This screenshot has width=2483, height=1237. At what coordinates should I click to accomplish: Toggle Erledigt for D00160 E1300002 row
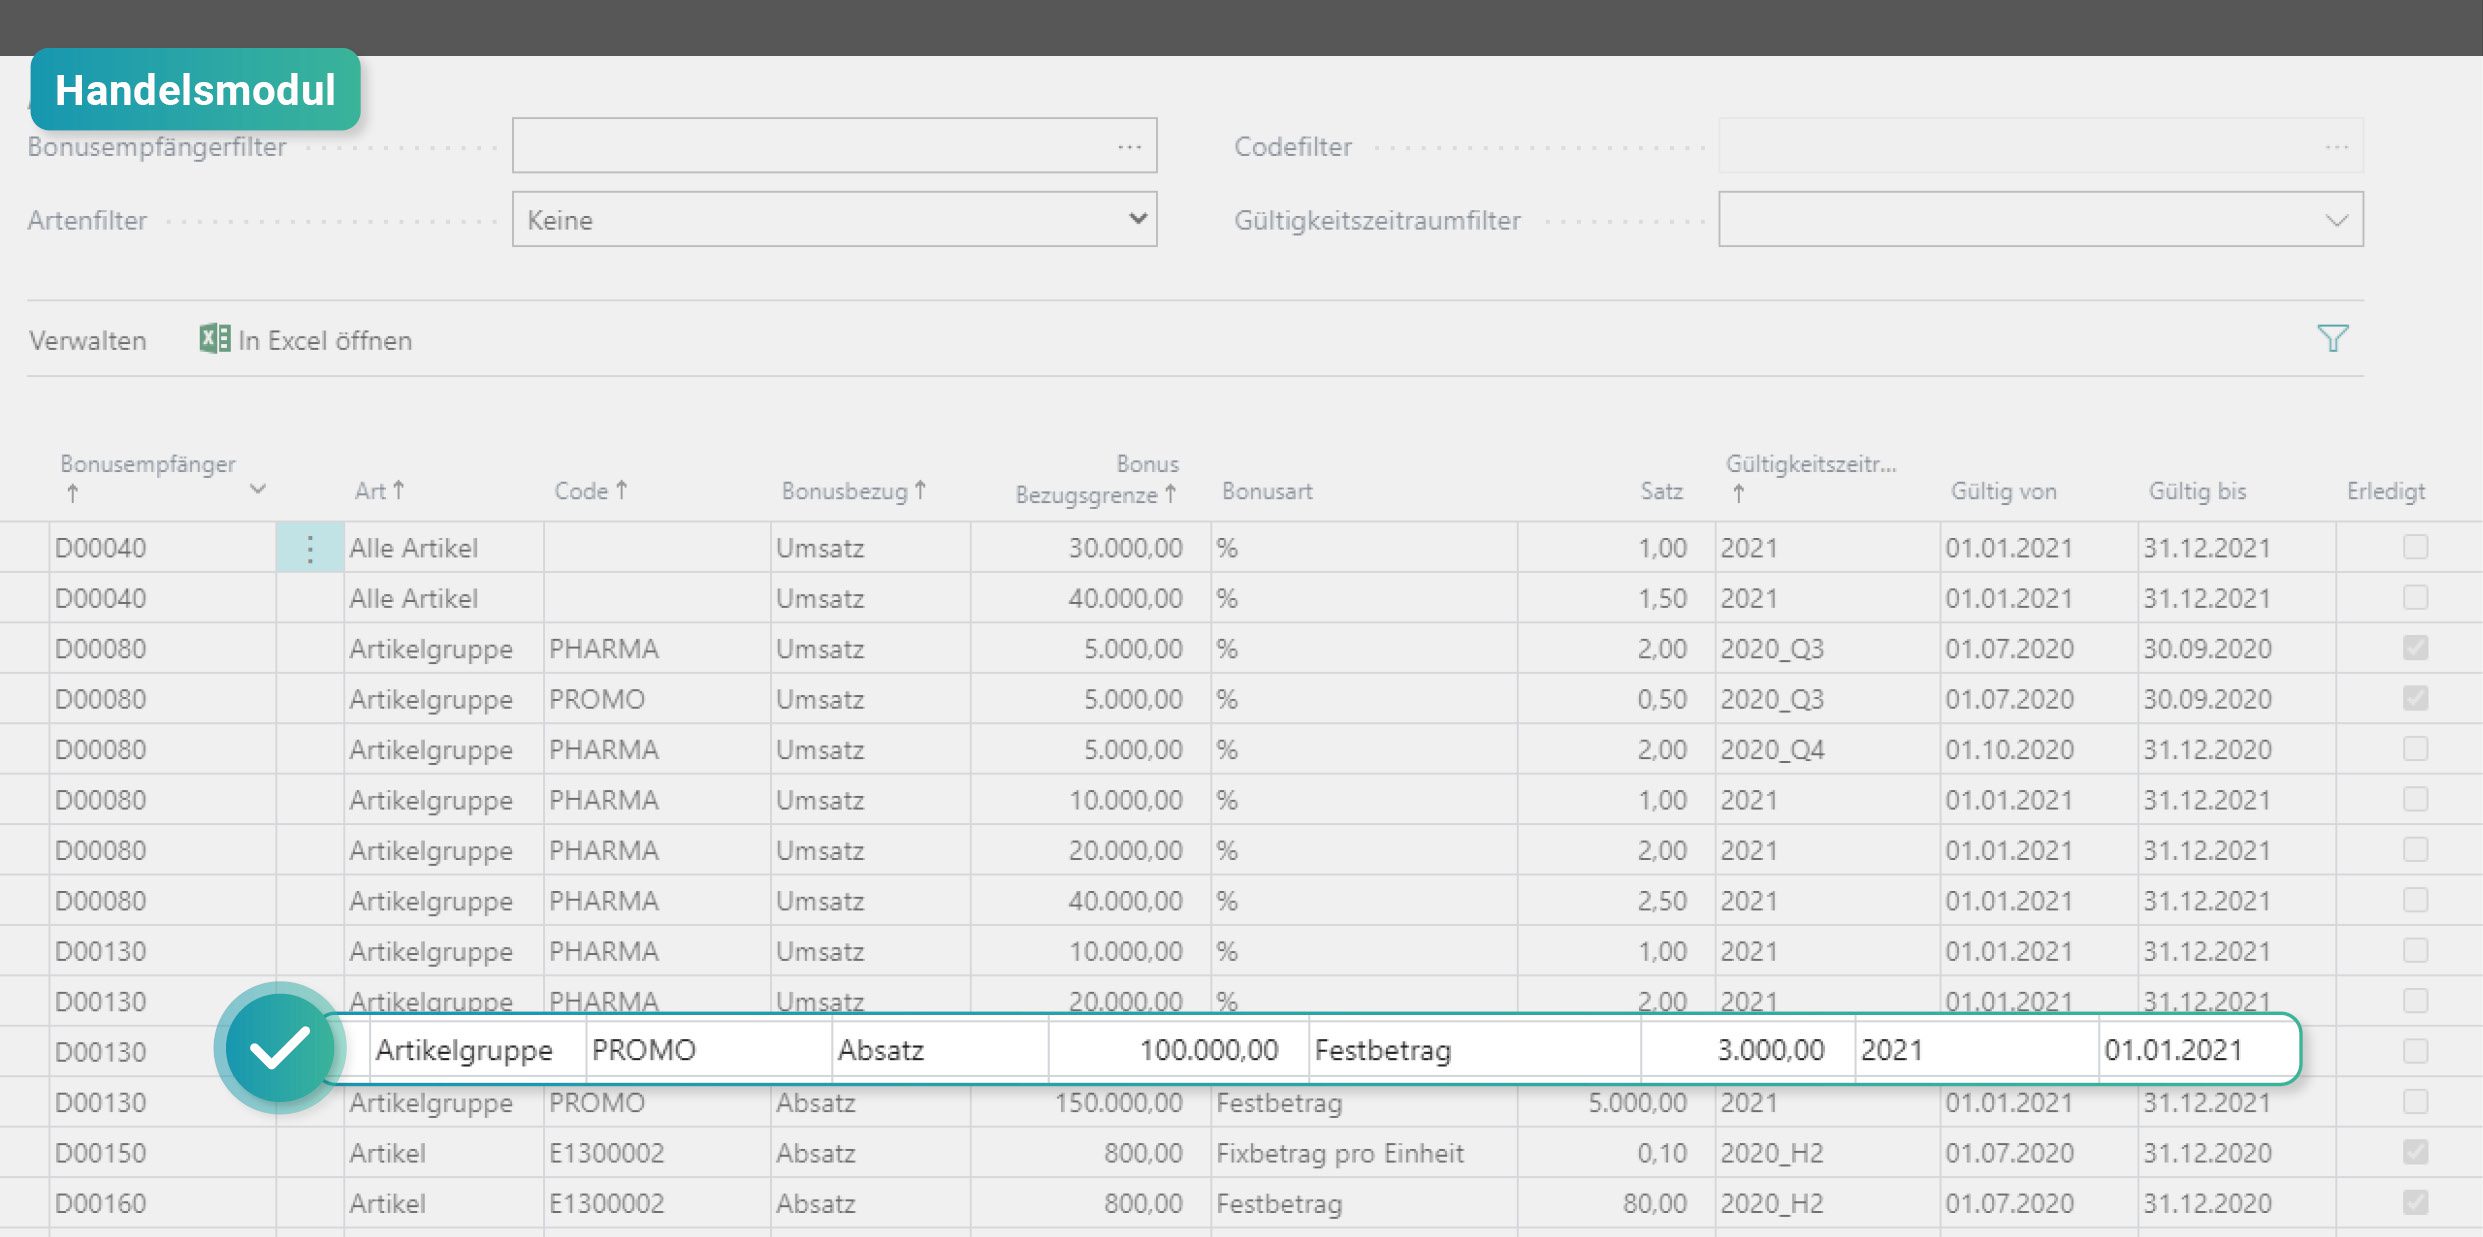2415,1202
